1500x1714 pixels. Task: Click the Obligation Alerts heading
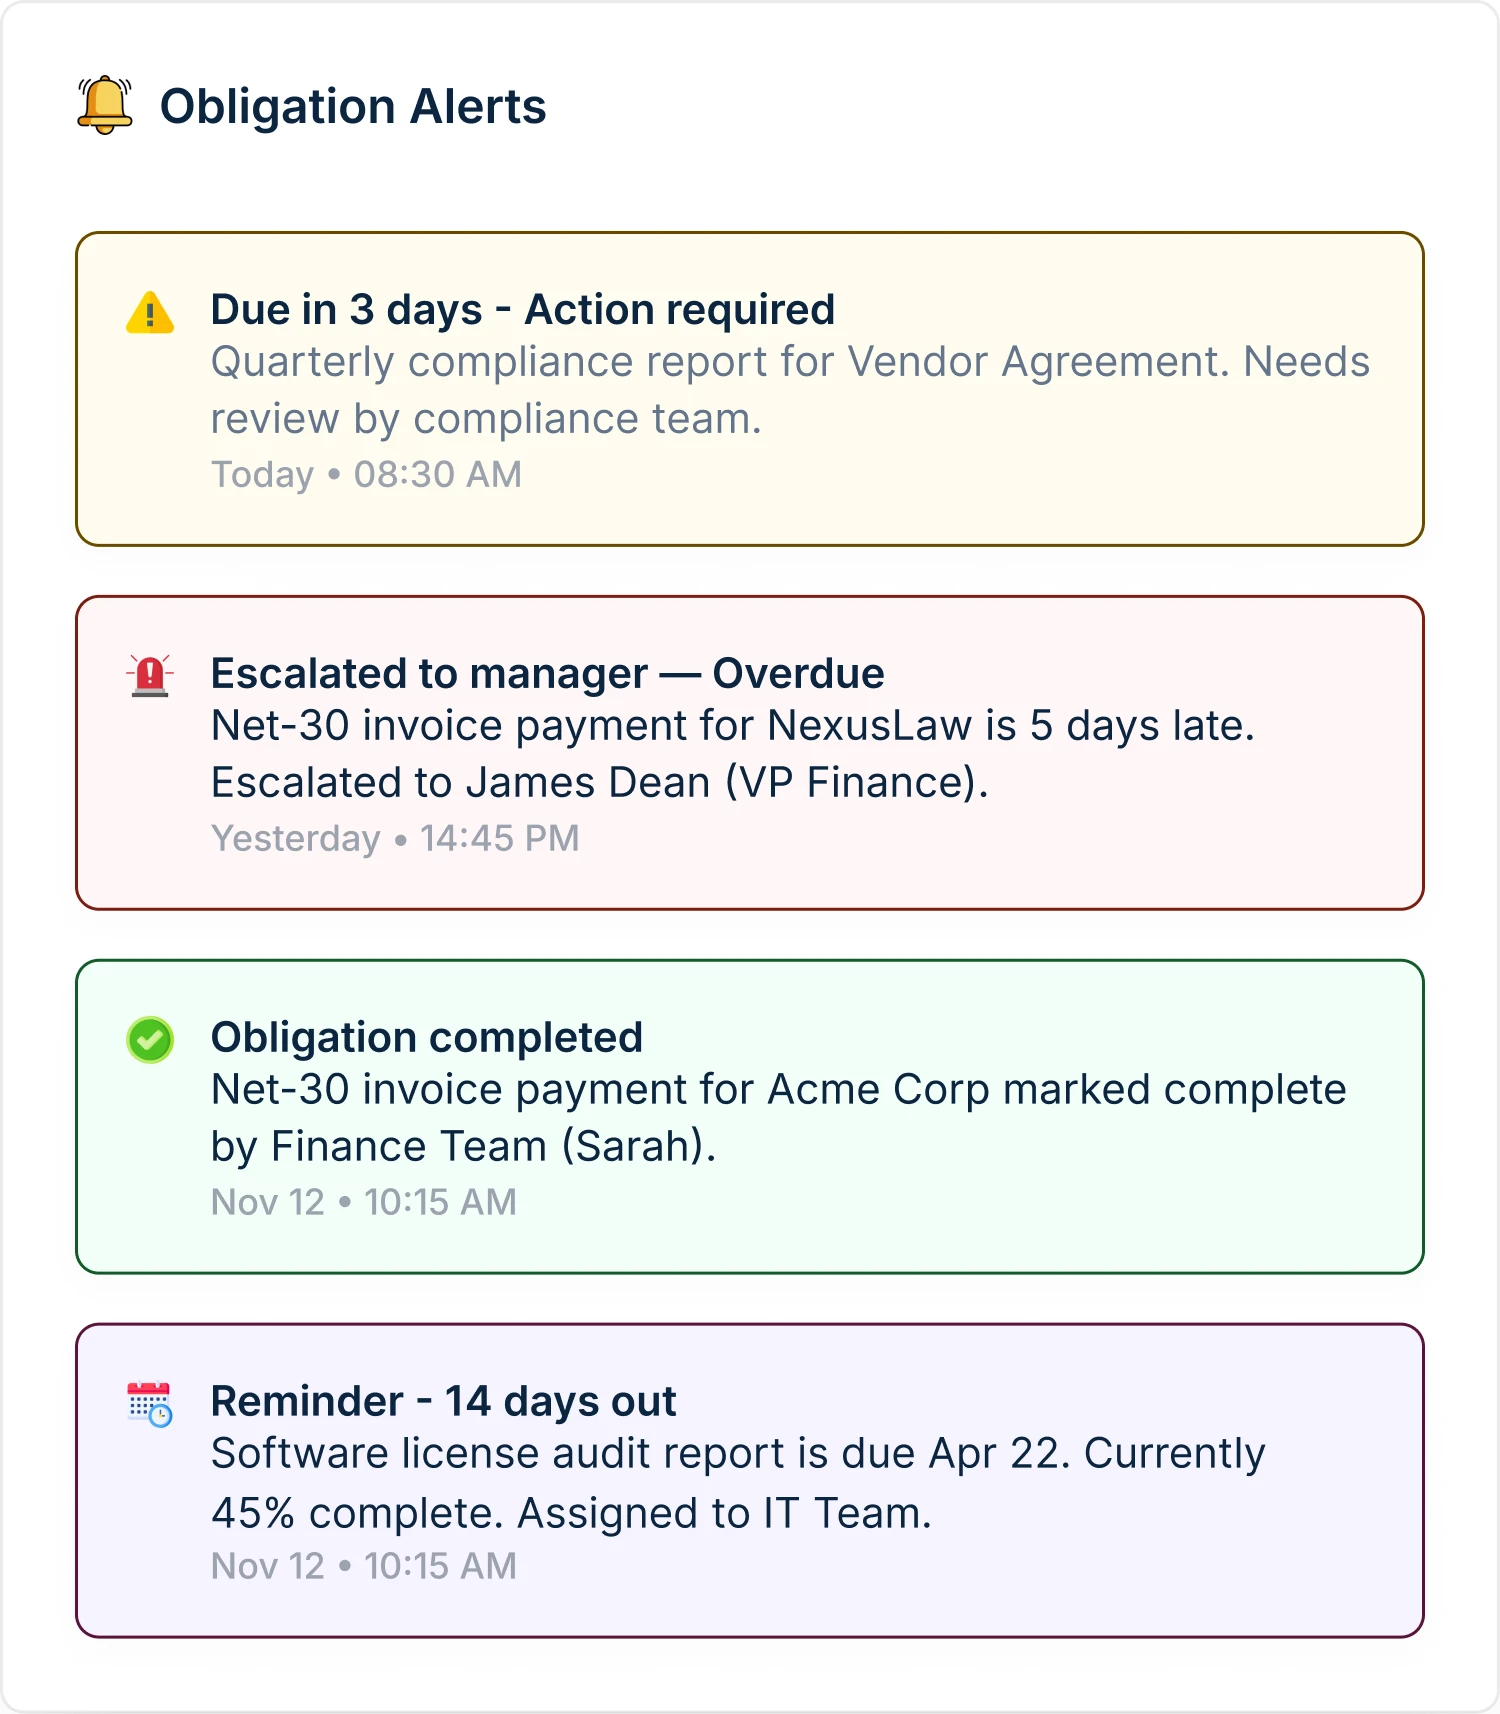(x=354, y=104)
